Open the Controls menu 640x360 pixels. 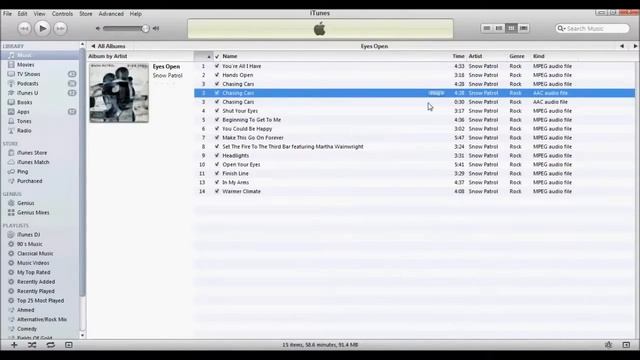point(62,13)
